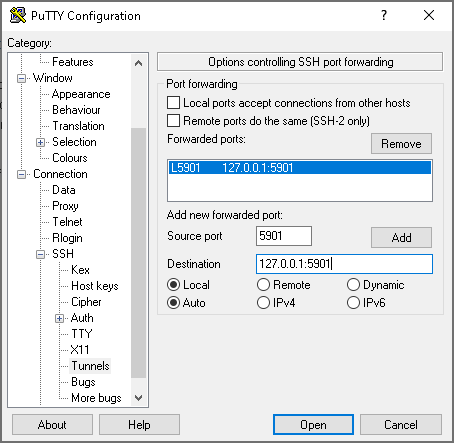This screenshot has height=443, width=454.
Task: Collapse the Window tree node
Action: [x=21, y=78]
